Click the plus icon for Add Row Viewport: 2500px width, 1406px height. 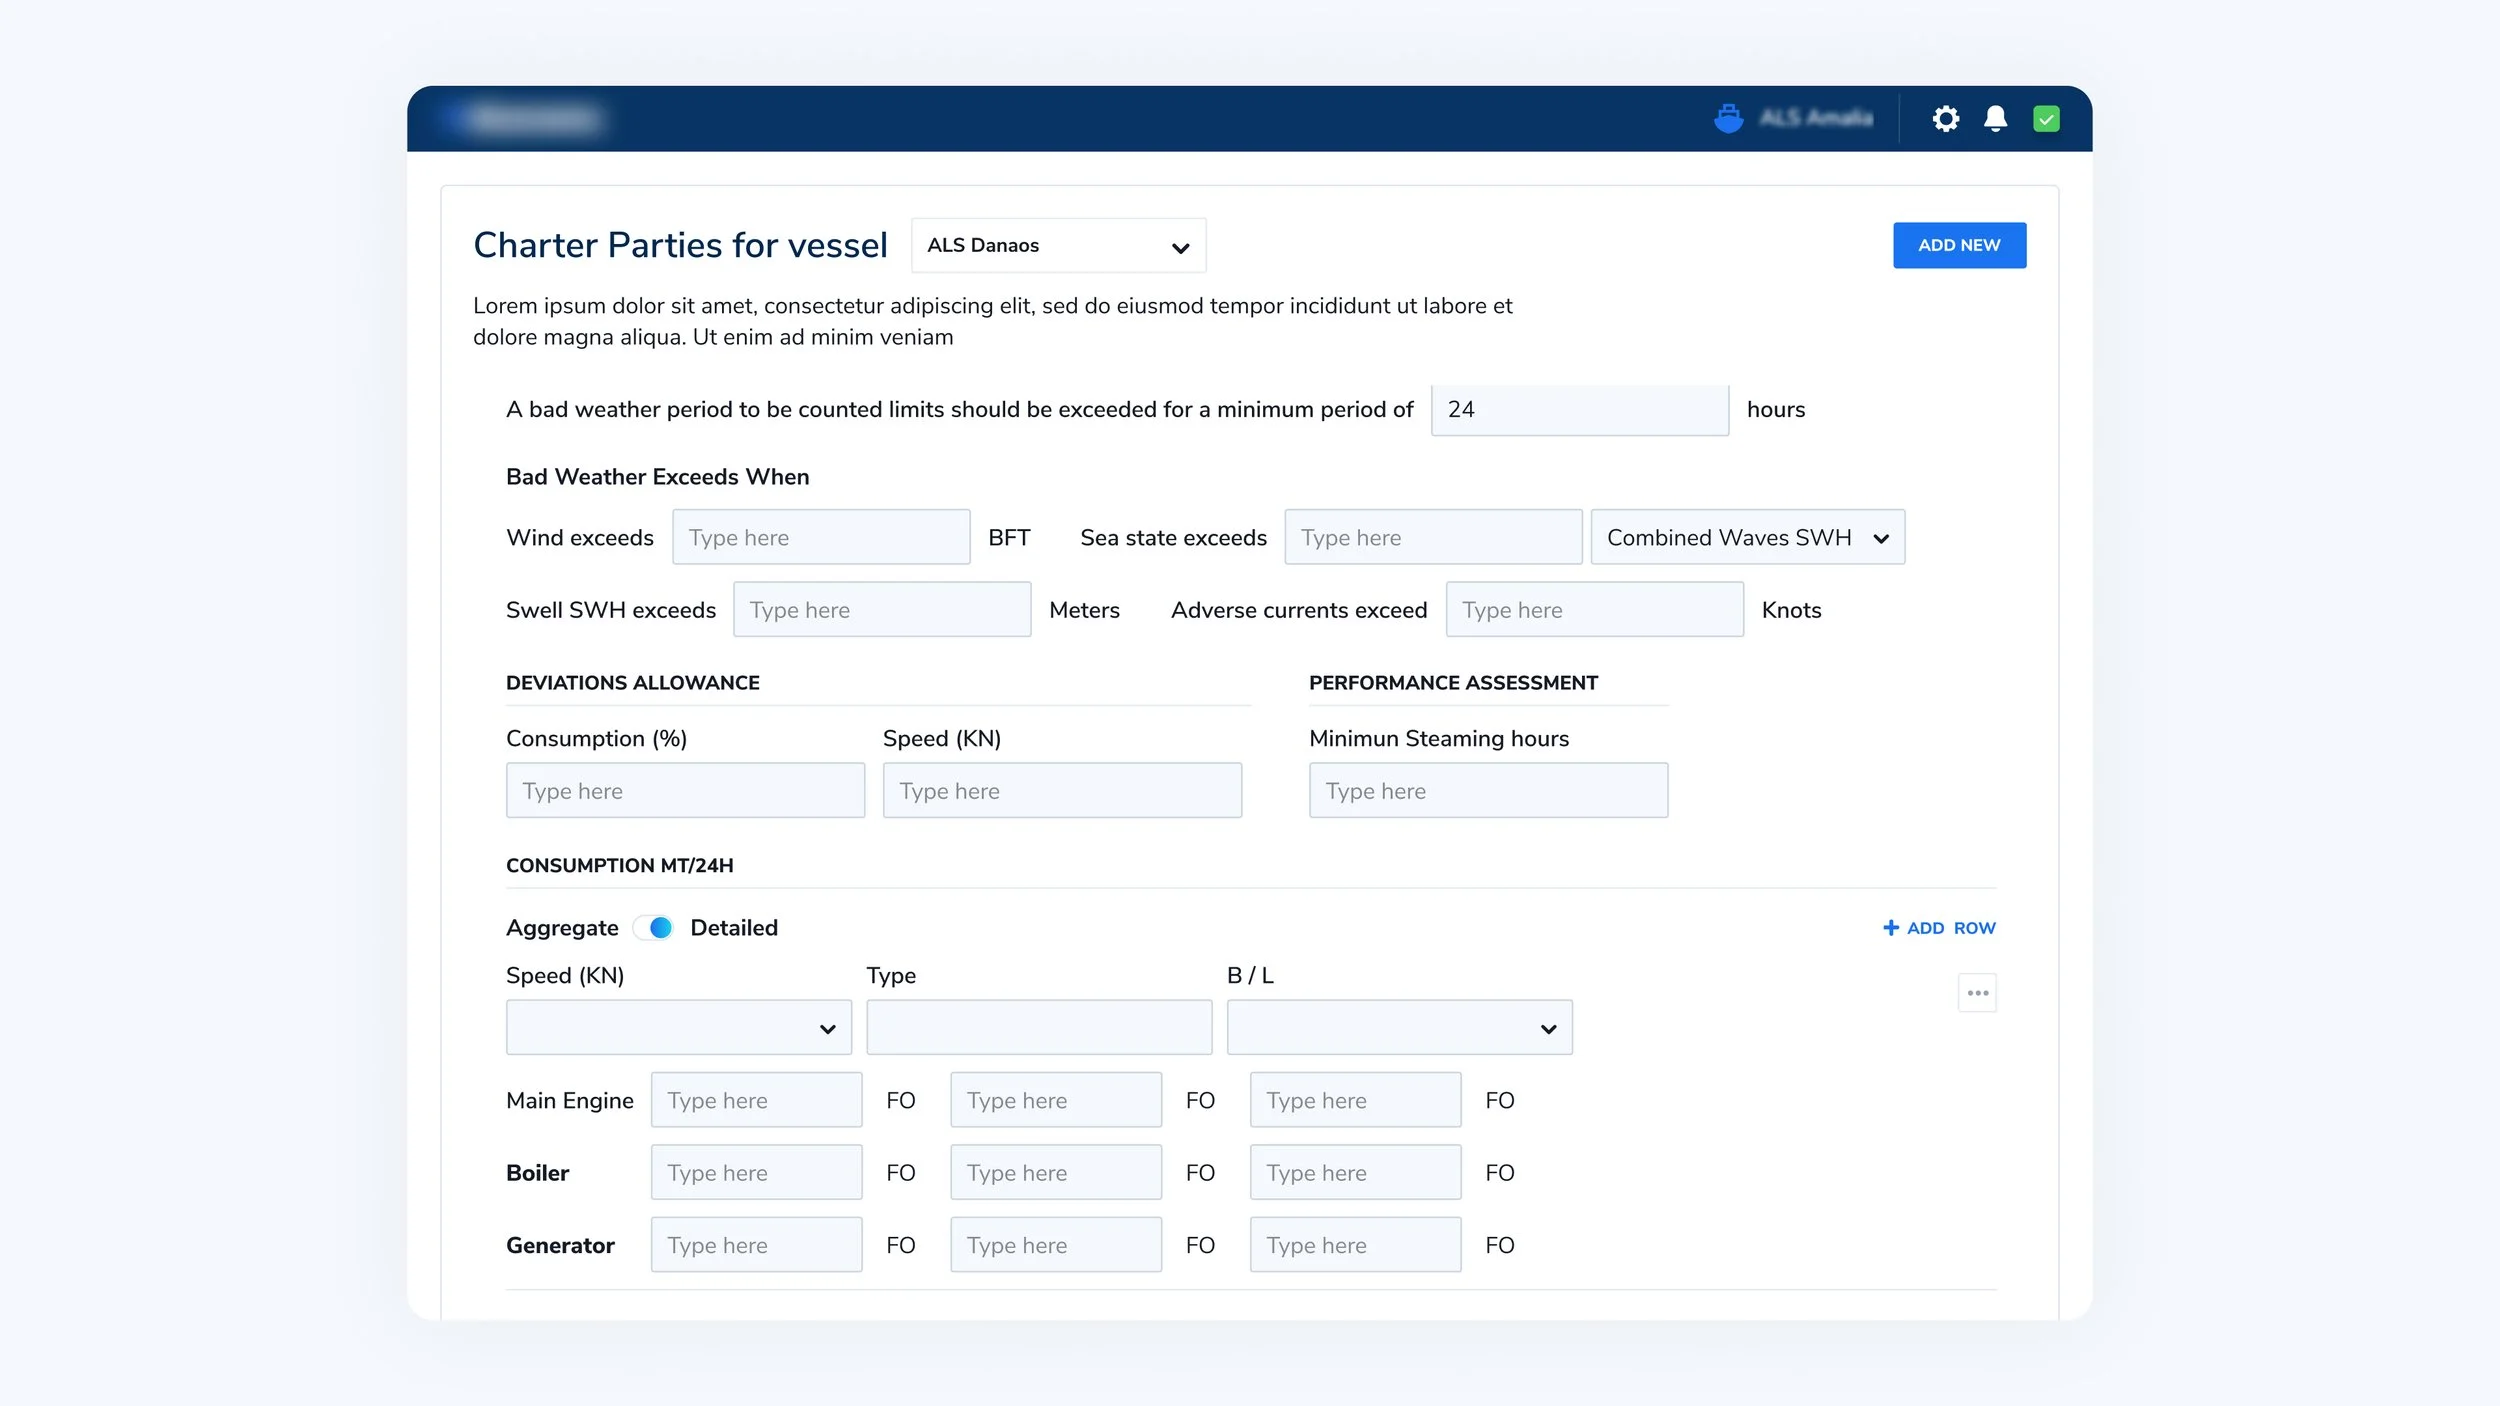point(1890,928)
